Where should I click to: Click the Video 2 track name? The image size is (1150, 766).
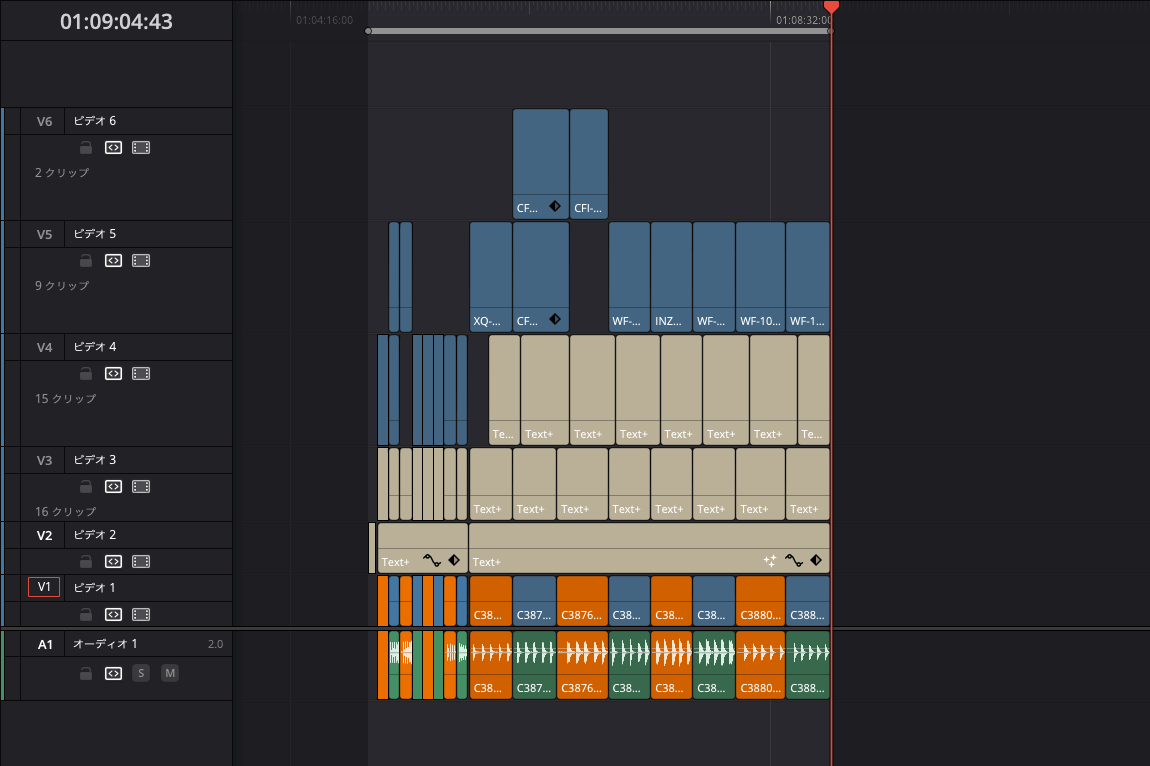coord(95,535)
